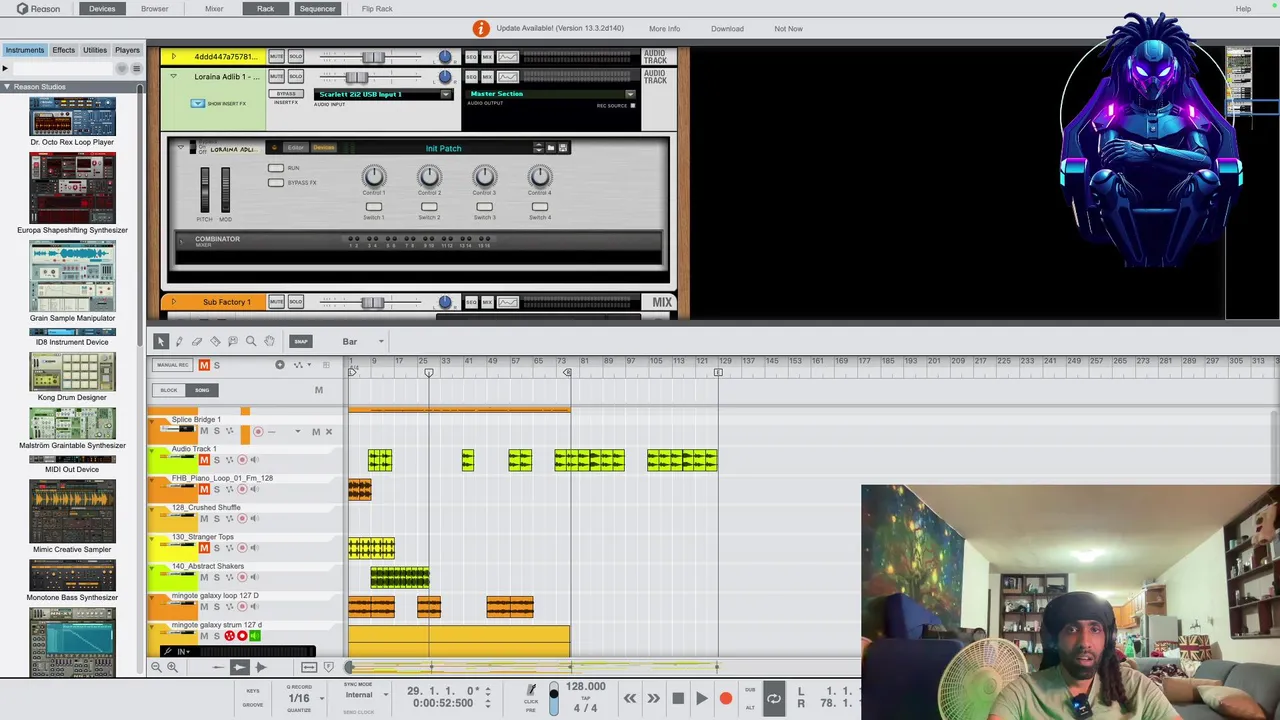Solo the 128_Crushed Shuffle track

pyautogui.click(x=216, y=518)
